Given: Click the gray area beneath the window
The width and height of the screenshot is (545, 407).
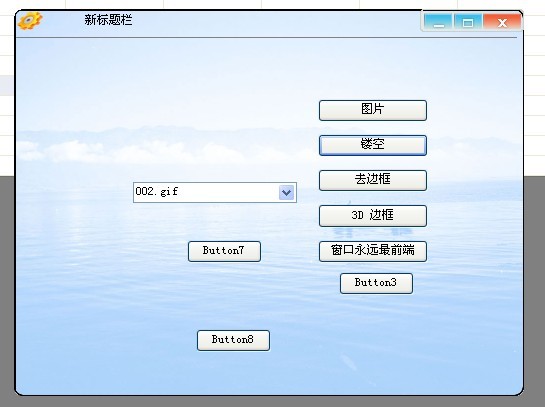Looking at the screenshot, I should [x=271, y=401].
